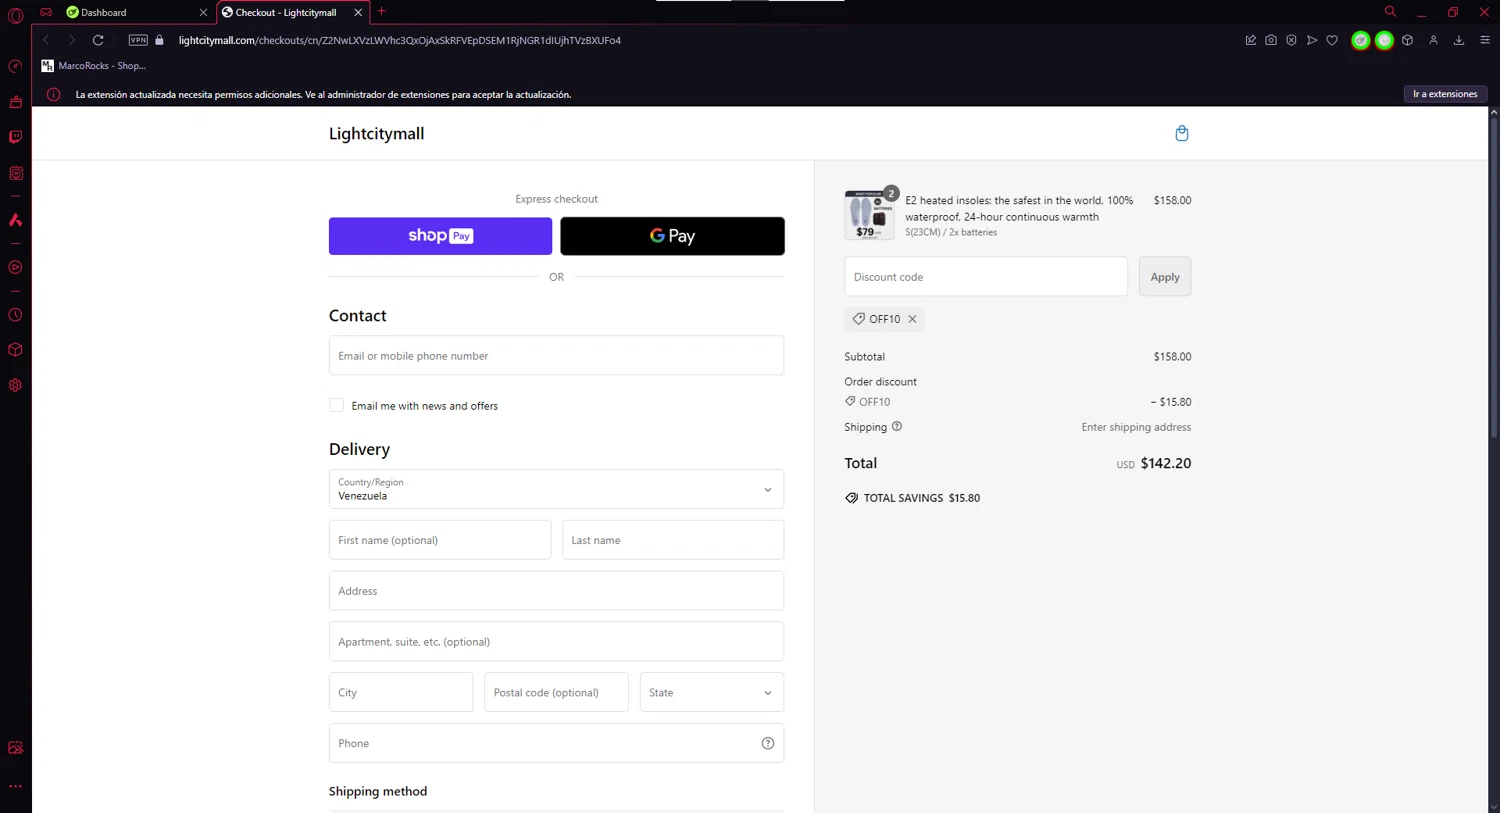Click the extension warning info icon
This screenshot has height=813, width=1500.
(54, 94)
